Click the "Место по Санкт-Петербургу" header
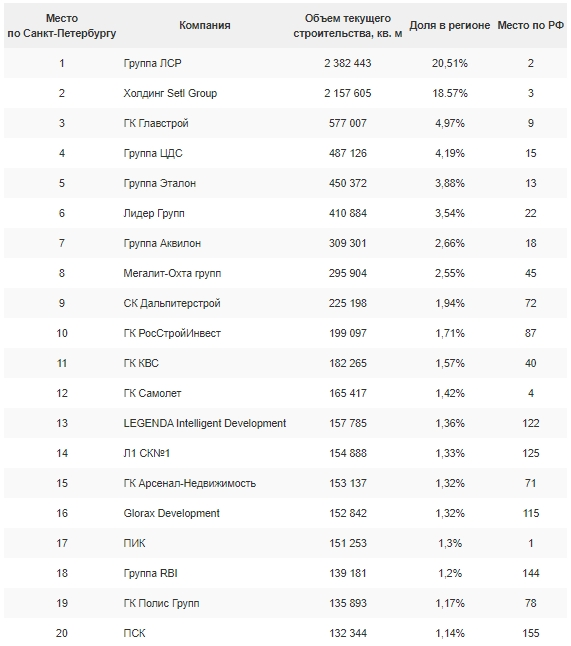Screen dimensions: 571x646 (x=62, y=26)
